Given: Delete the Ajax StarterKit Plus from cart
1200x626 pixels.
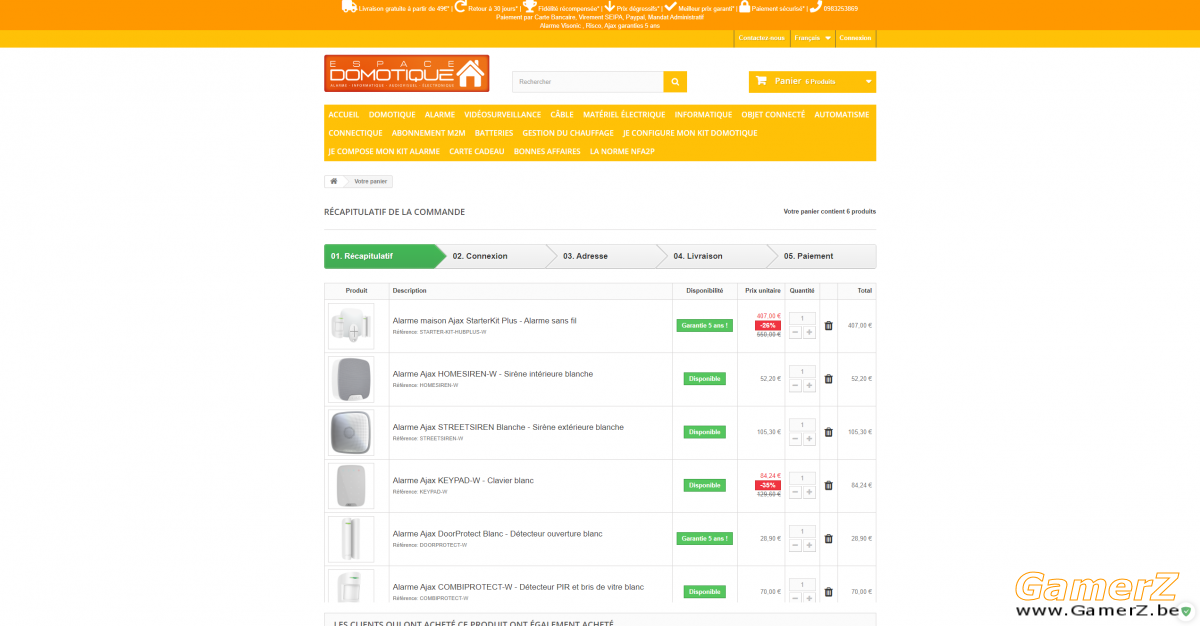Looking at the screenshot, I should click(828, 325).
